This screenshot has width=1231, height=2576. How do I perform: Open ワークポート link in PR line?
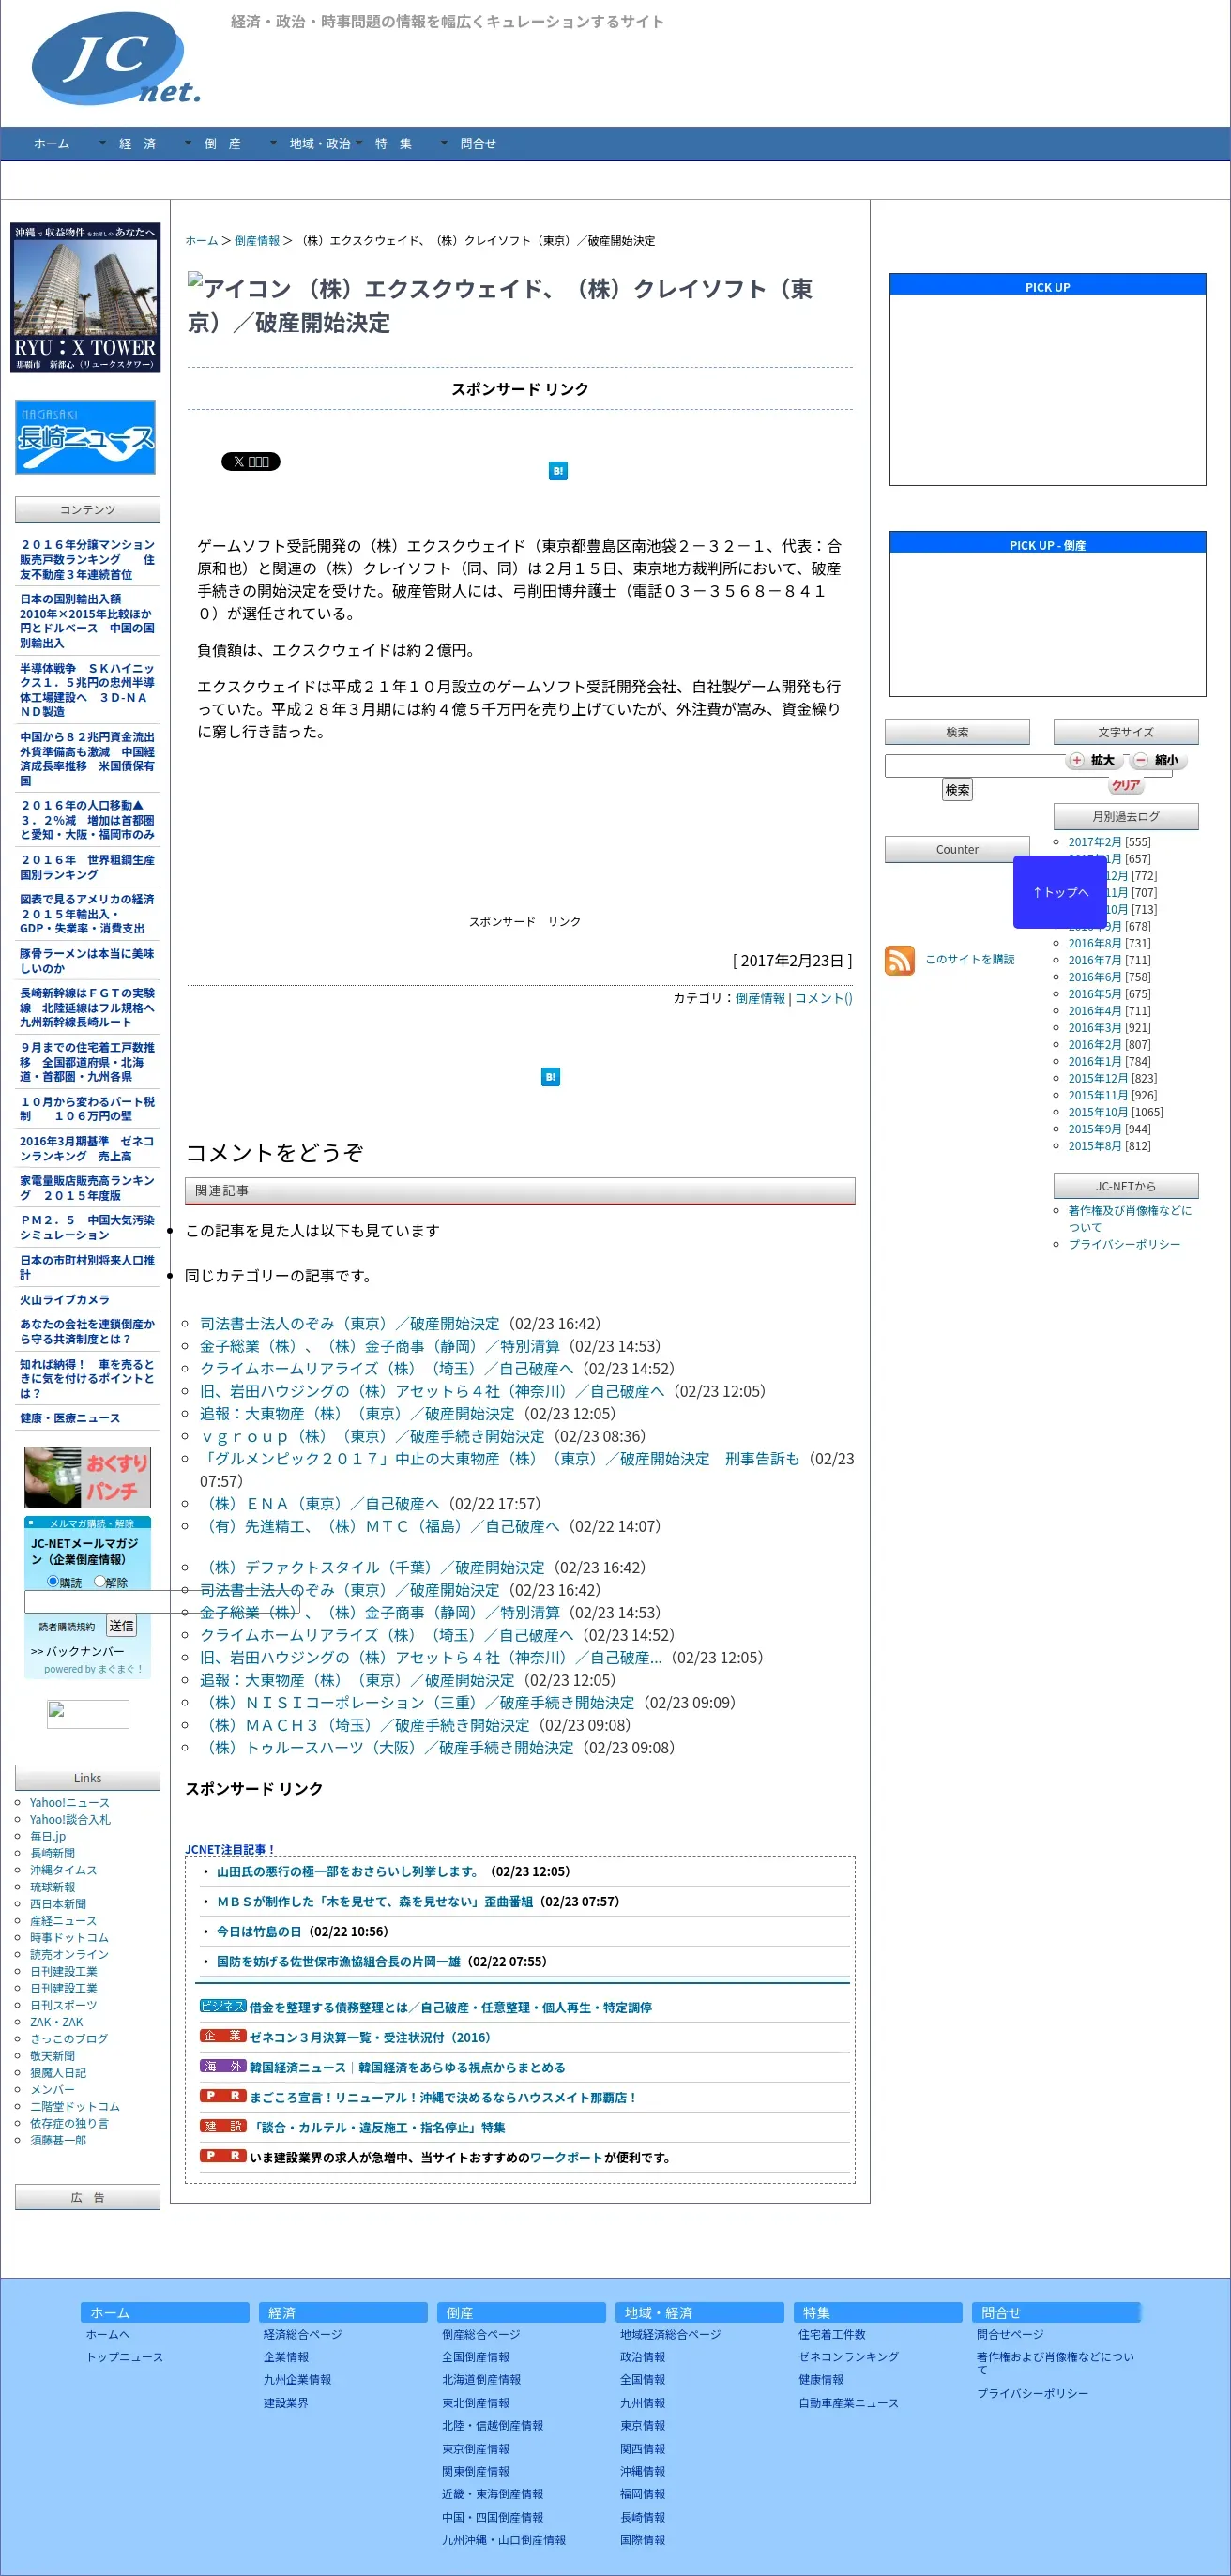click(566, 2157)
